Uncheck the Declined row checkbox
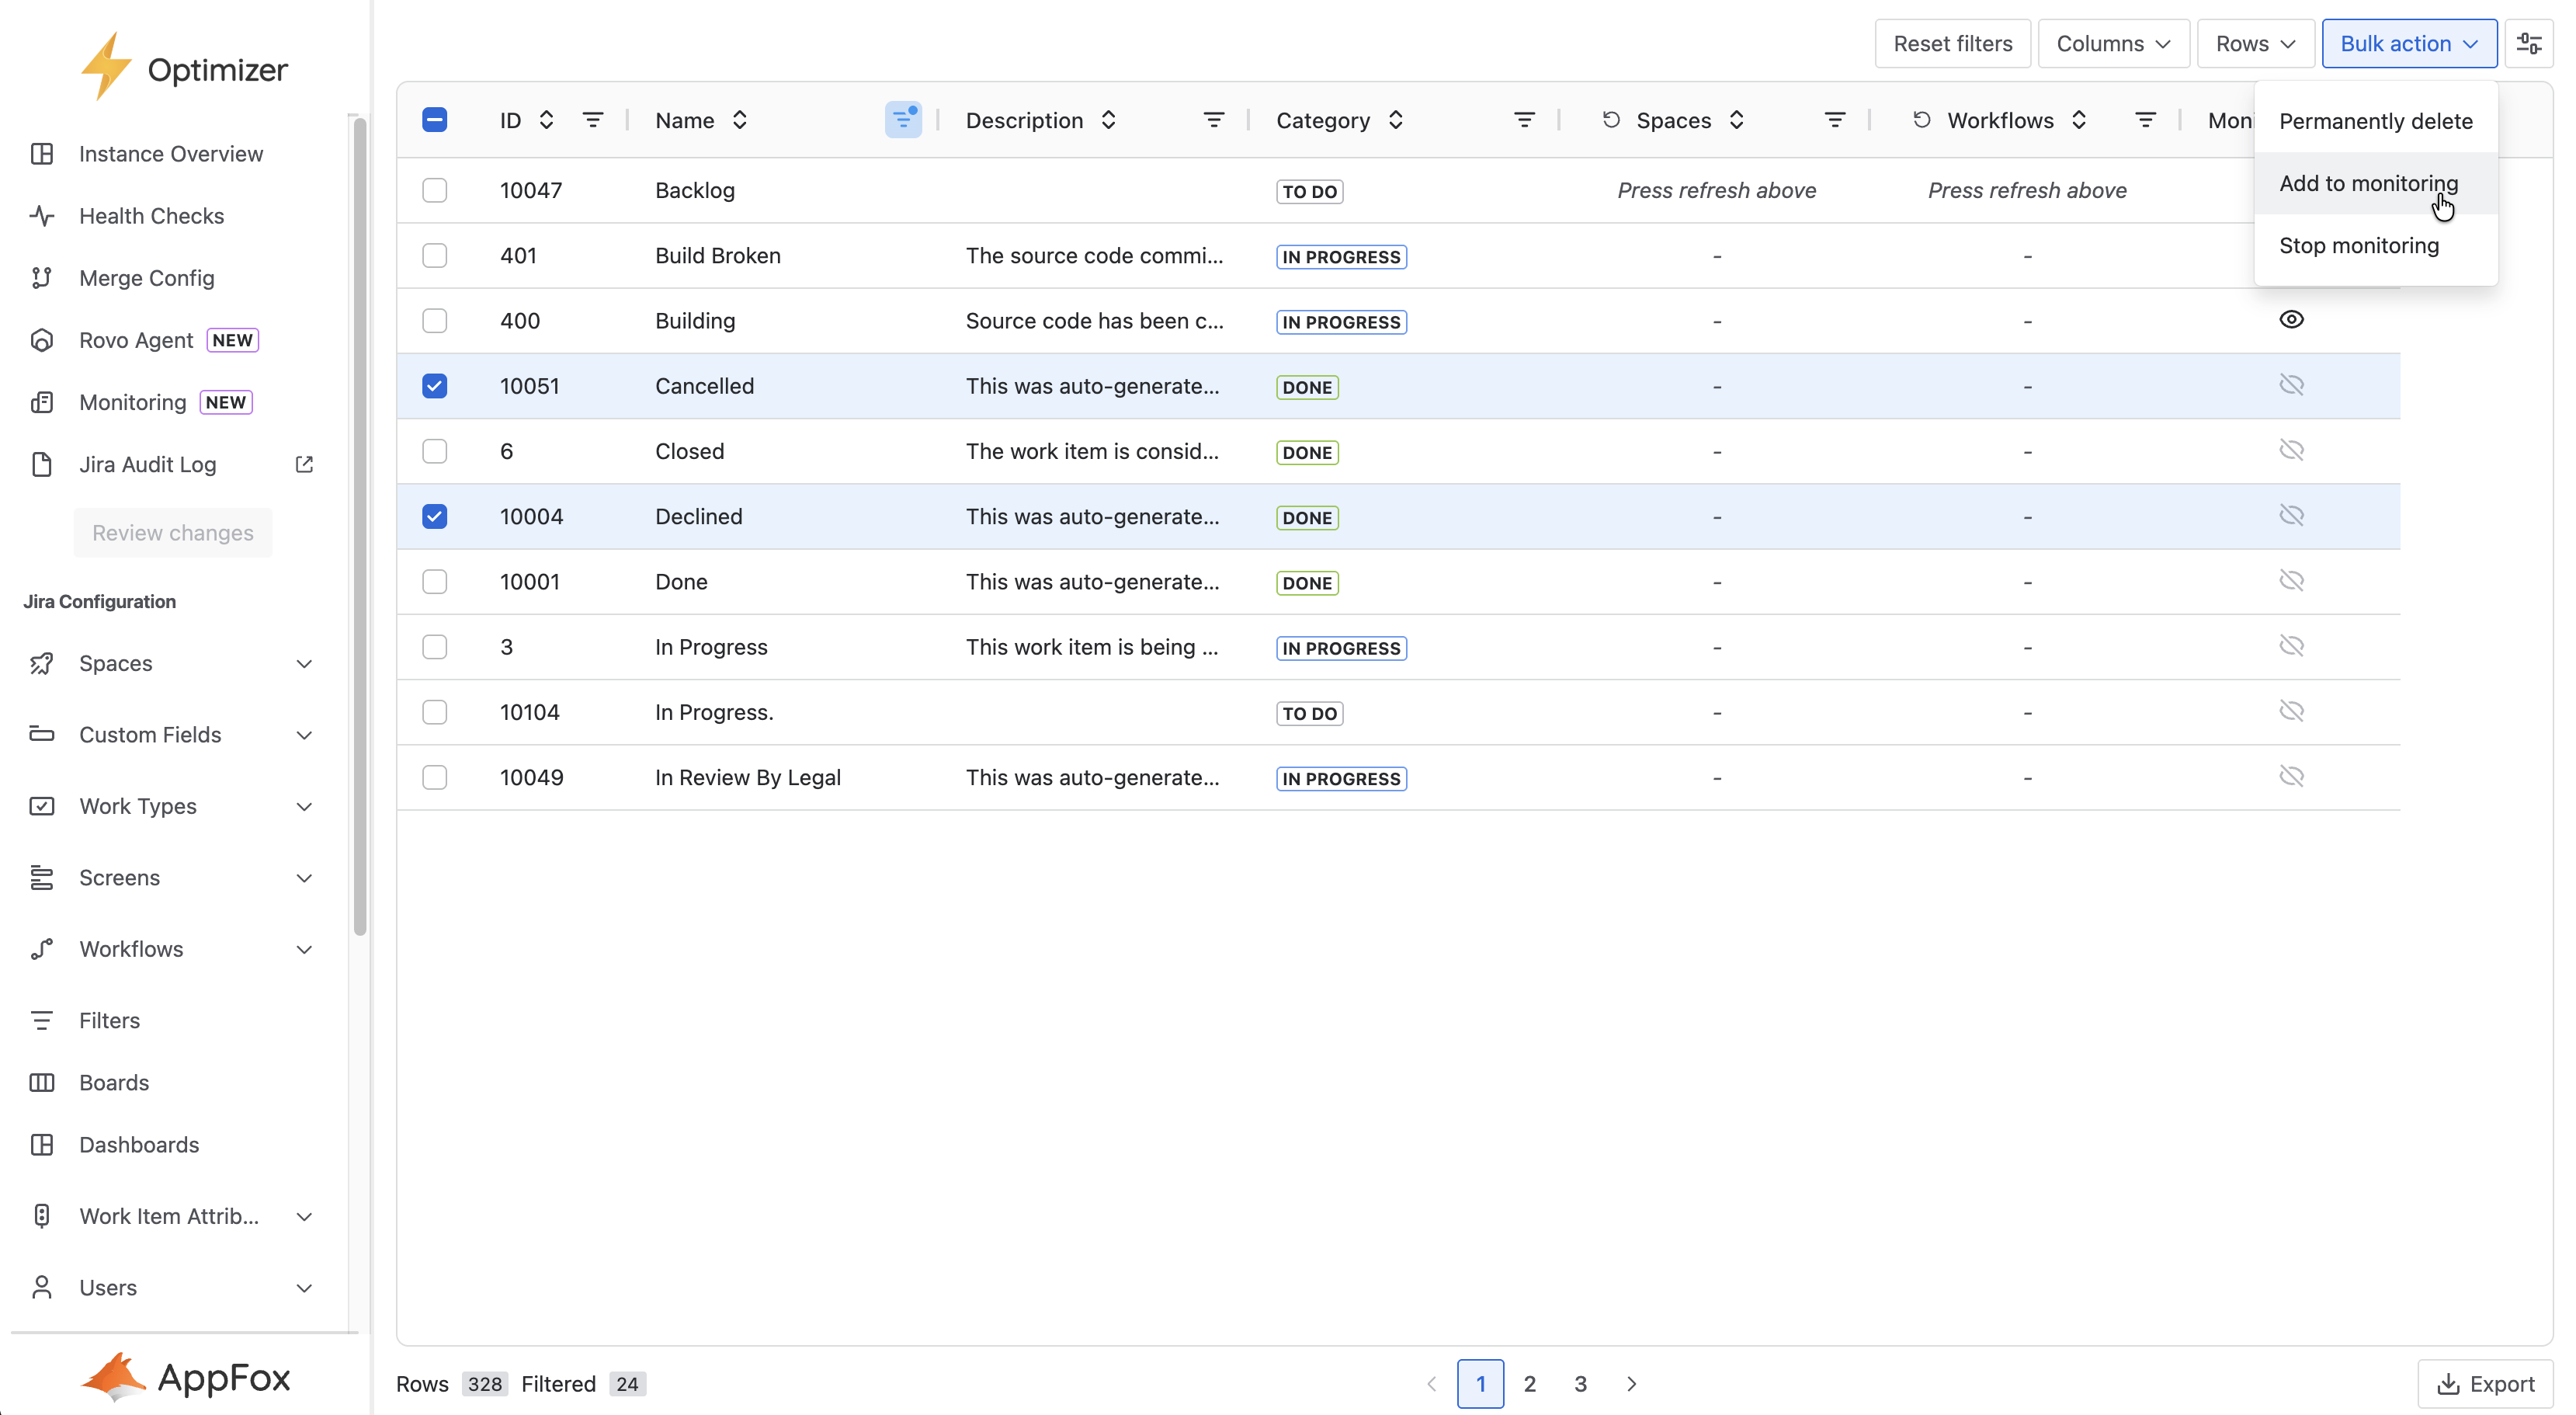The height and width of the screenshot is (1415, 2576). click(x=434, y=516)
